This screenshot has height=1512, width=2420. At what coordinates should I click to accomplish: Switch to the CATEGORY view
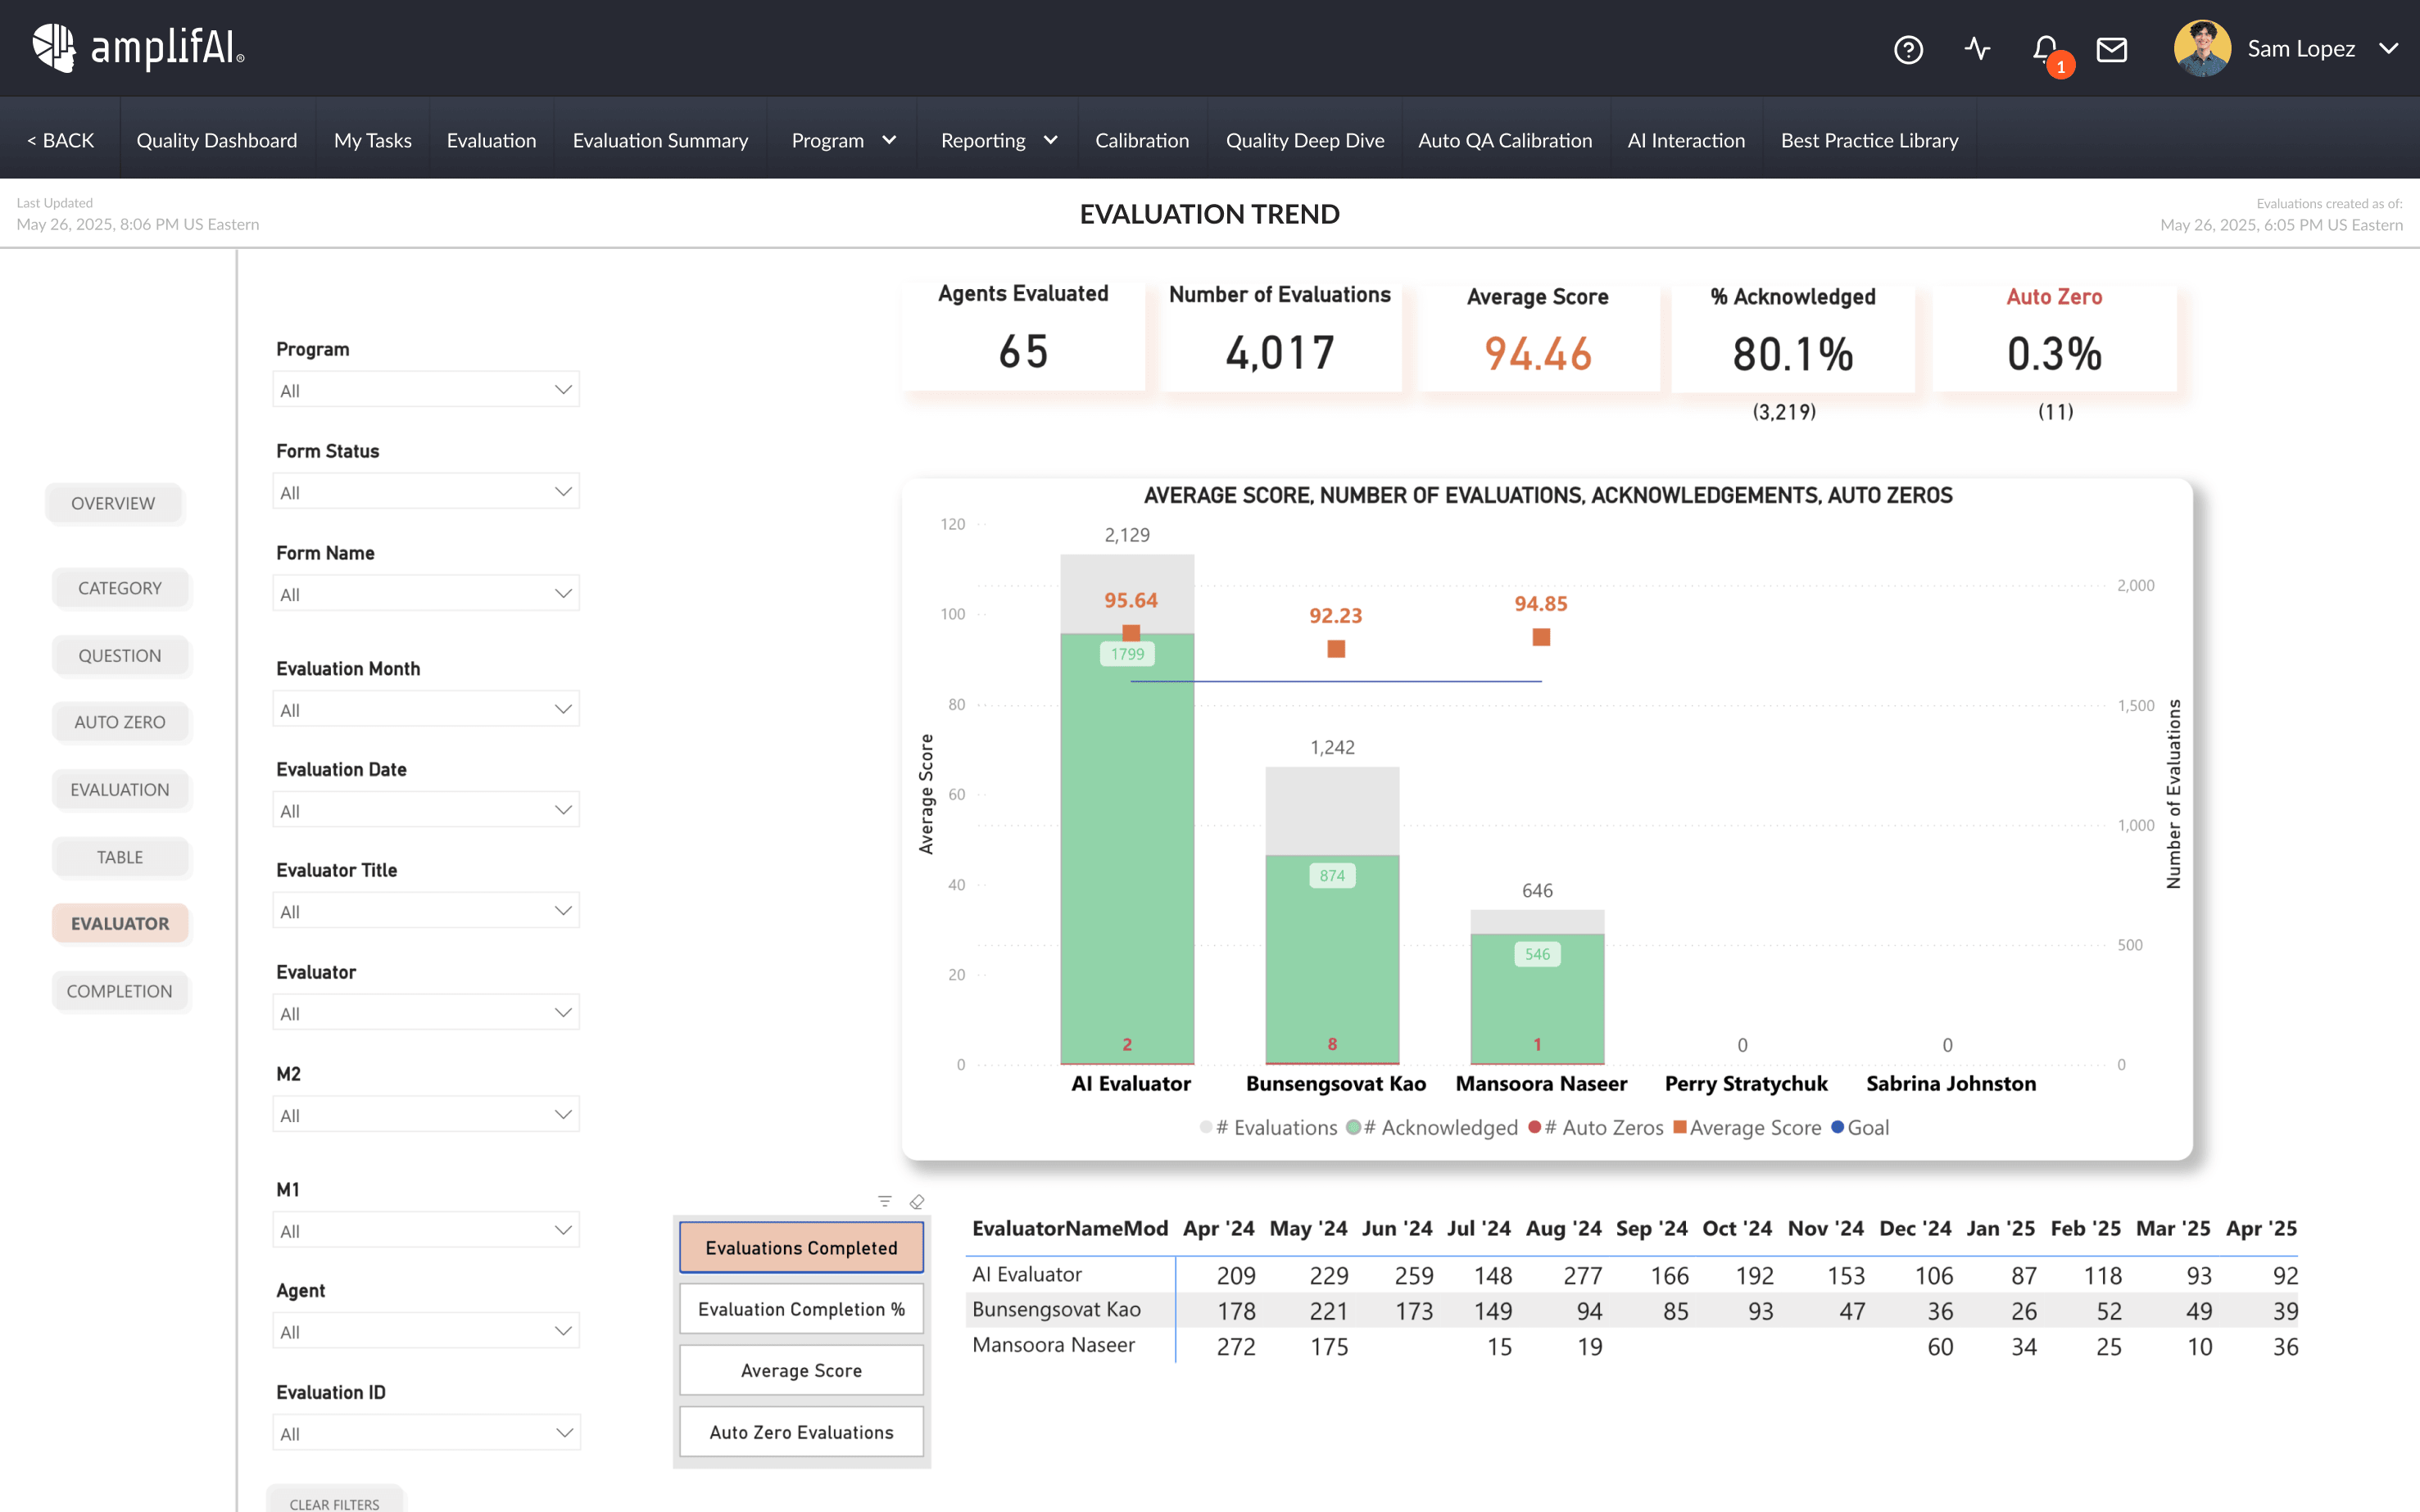(x=120, y=588)
